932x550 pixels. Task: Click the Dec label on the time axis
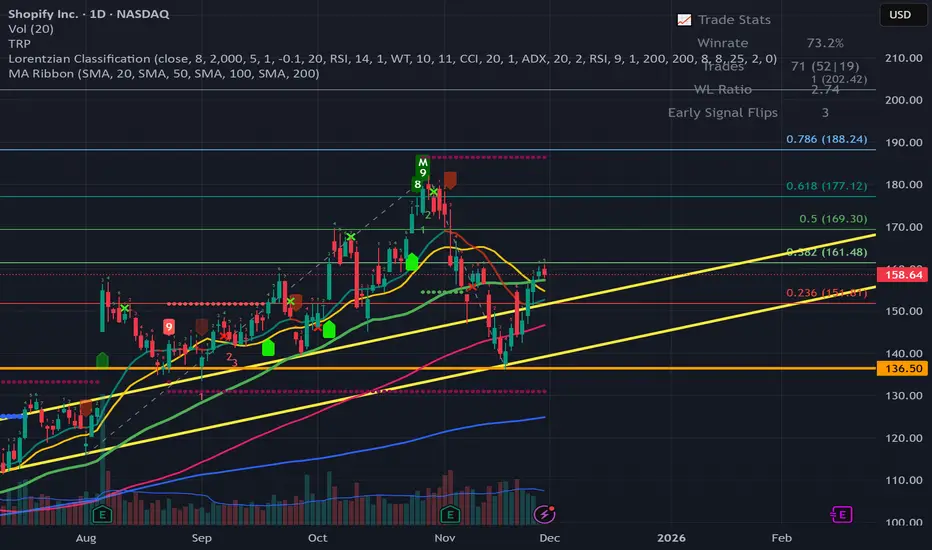549,538
